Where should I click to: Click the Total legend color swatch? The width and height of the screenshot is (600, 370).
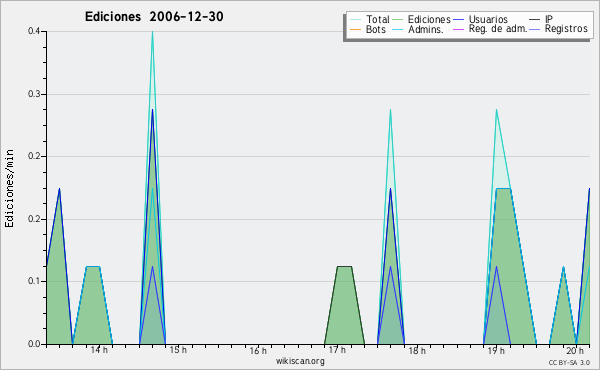pos(355,20)
